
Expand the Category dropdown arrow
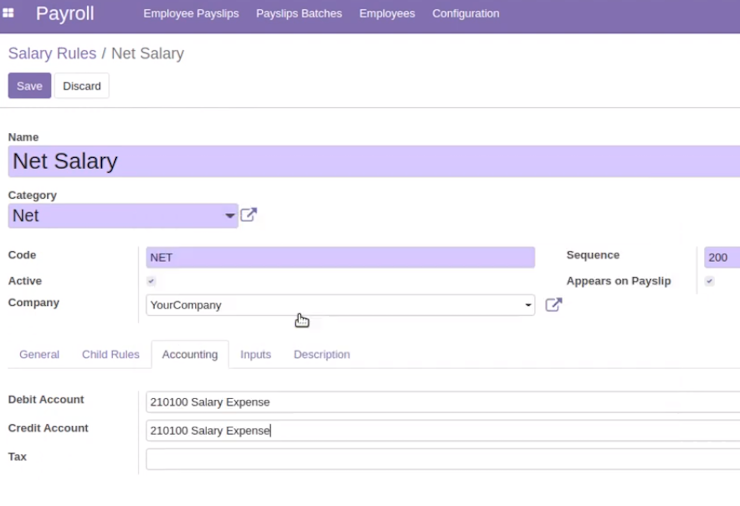coord(230,216)
